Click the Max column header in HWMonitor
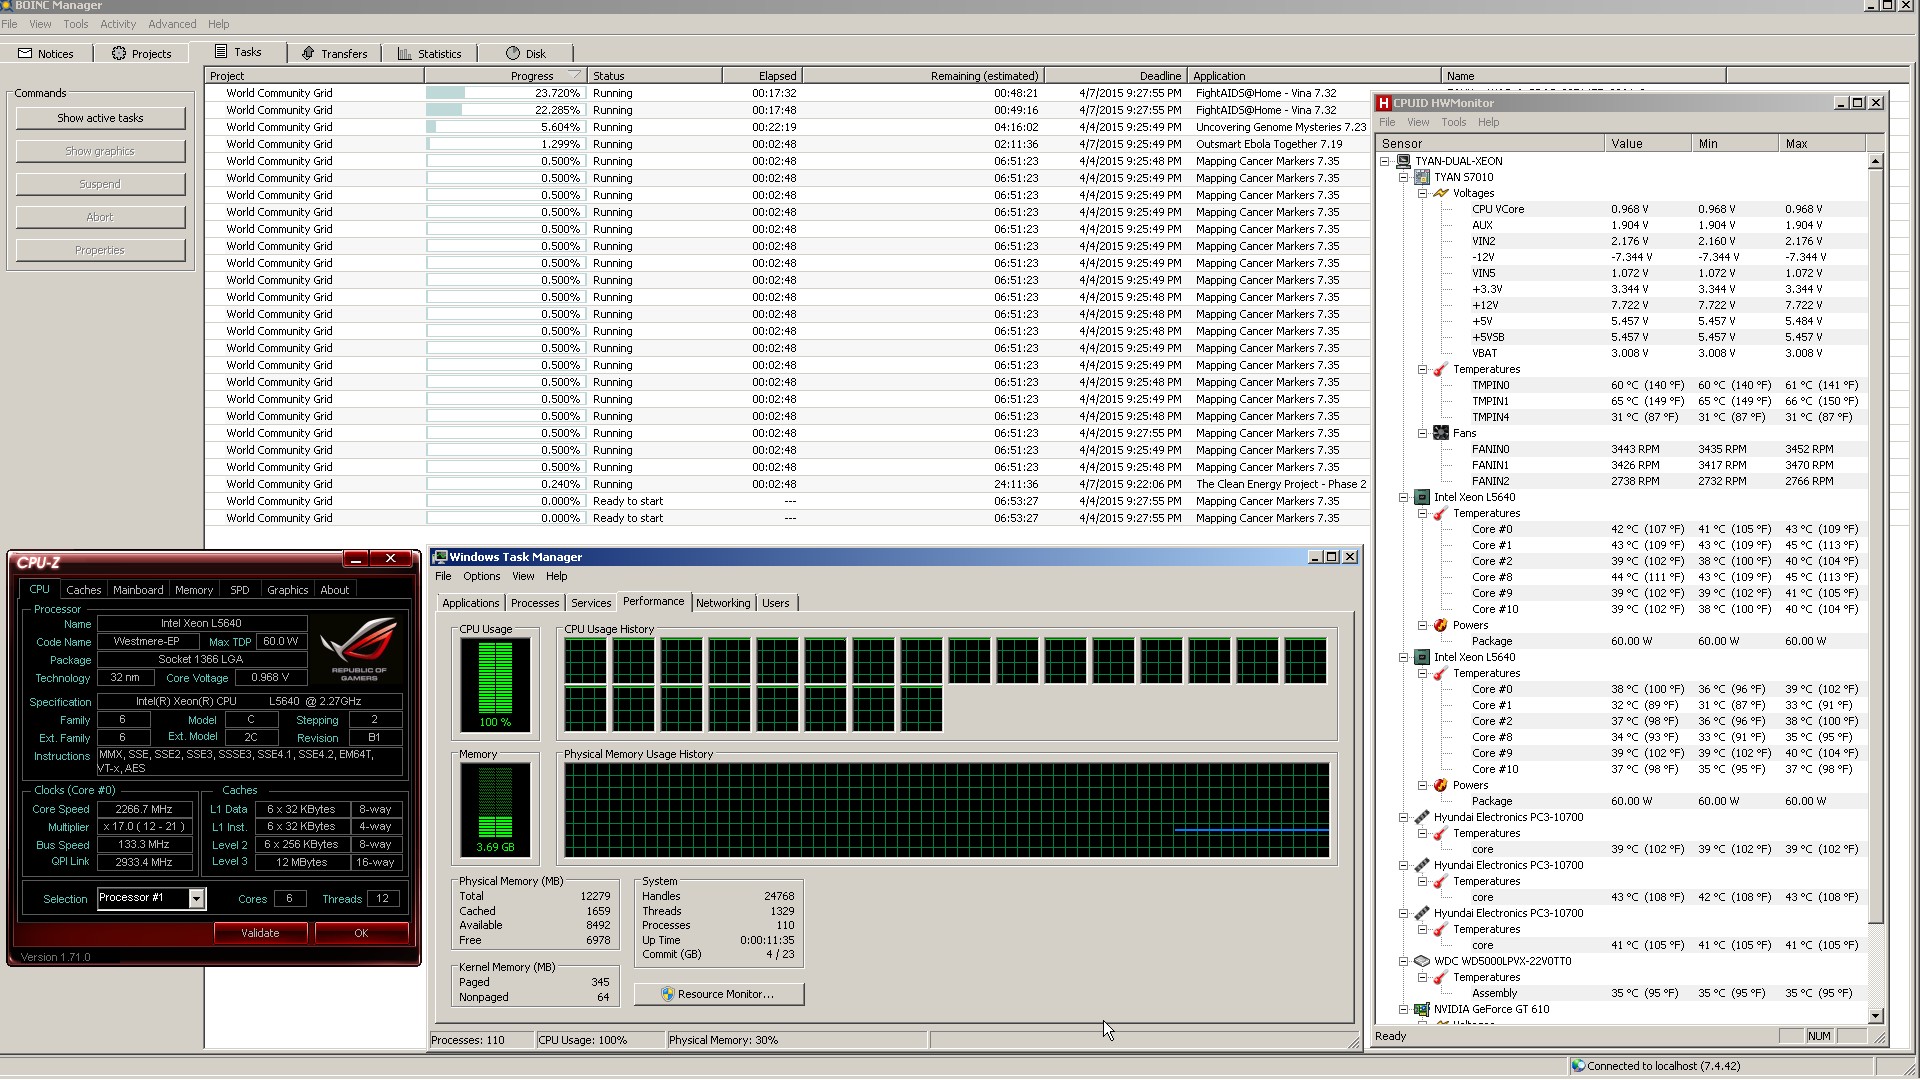Viewport: 1920px width, 1080px height. (x=1822, y=144)
